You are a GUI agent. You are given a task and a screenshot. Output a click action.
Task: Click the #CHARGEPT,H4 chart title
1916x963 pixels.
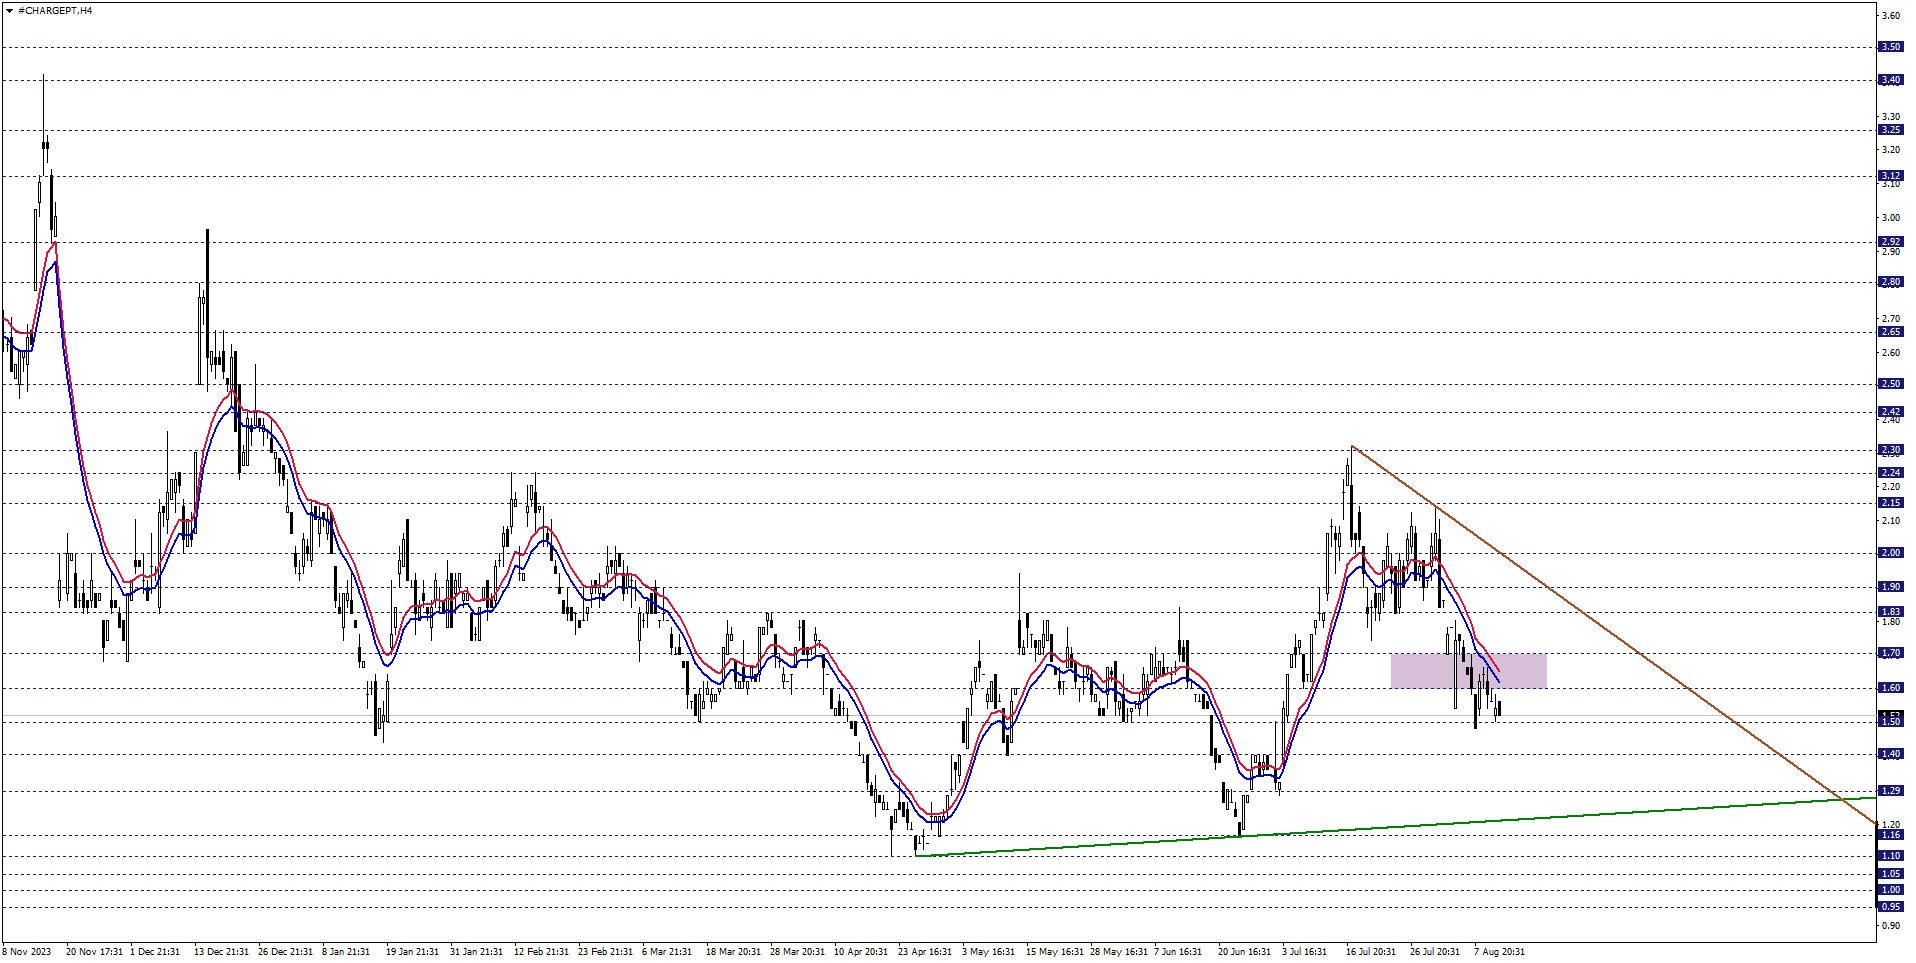(55, 10)
